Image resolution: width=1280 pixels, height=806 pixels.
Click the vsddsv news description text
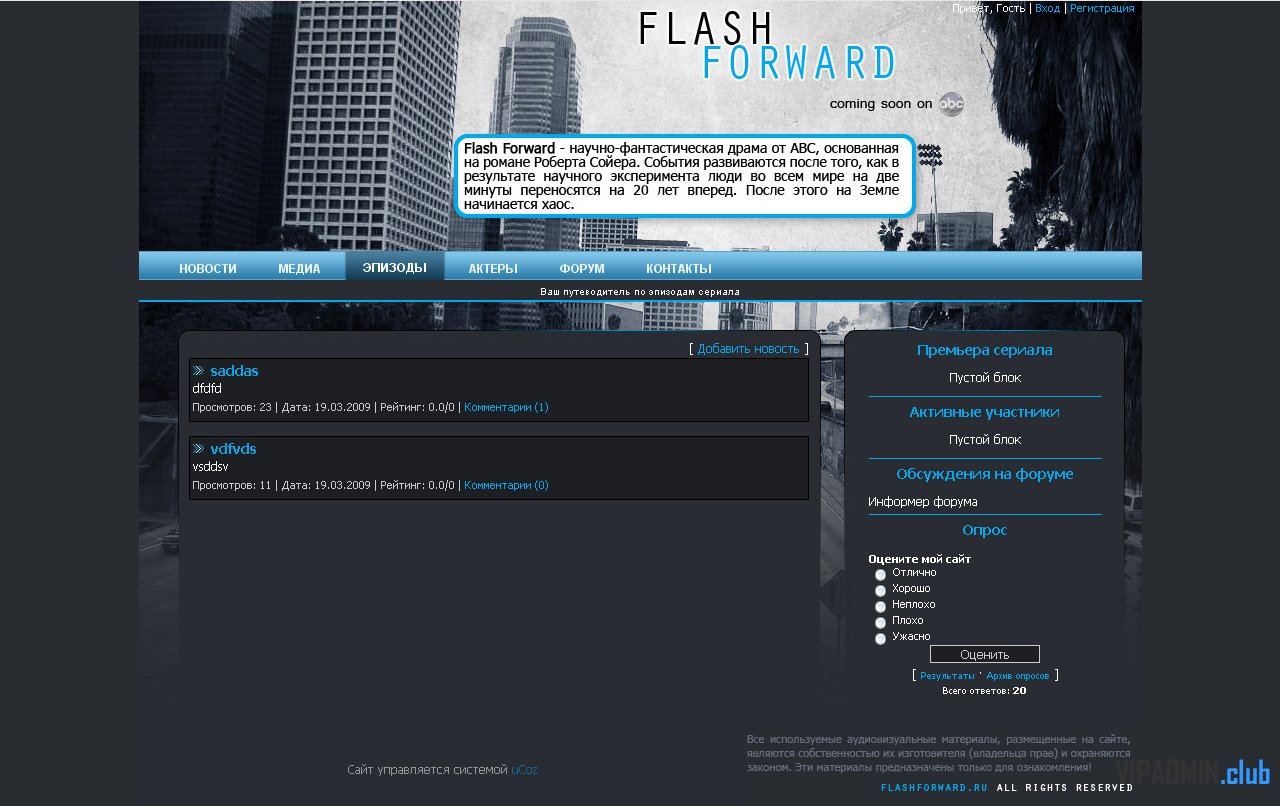211,467
